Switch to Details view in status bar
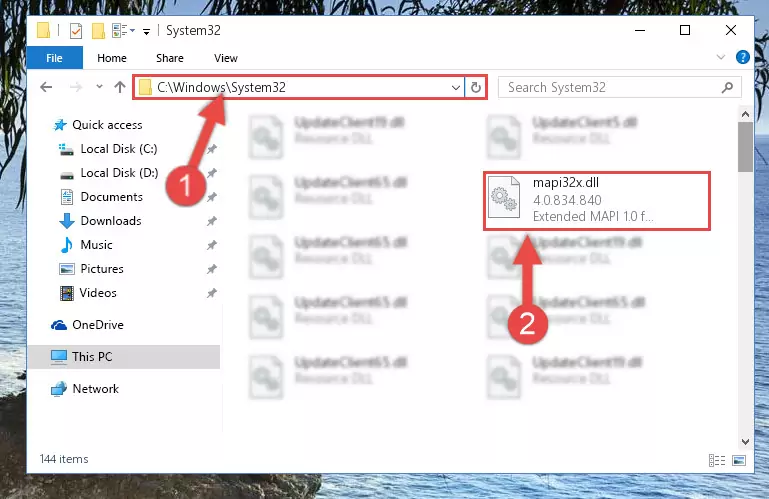Viewport: 769px width, 499px height. point(717,460)
